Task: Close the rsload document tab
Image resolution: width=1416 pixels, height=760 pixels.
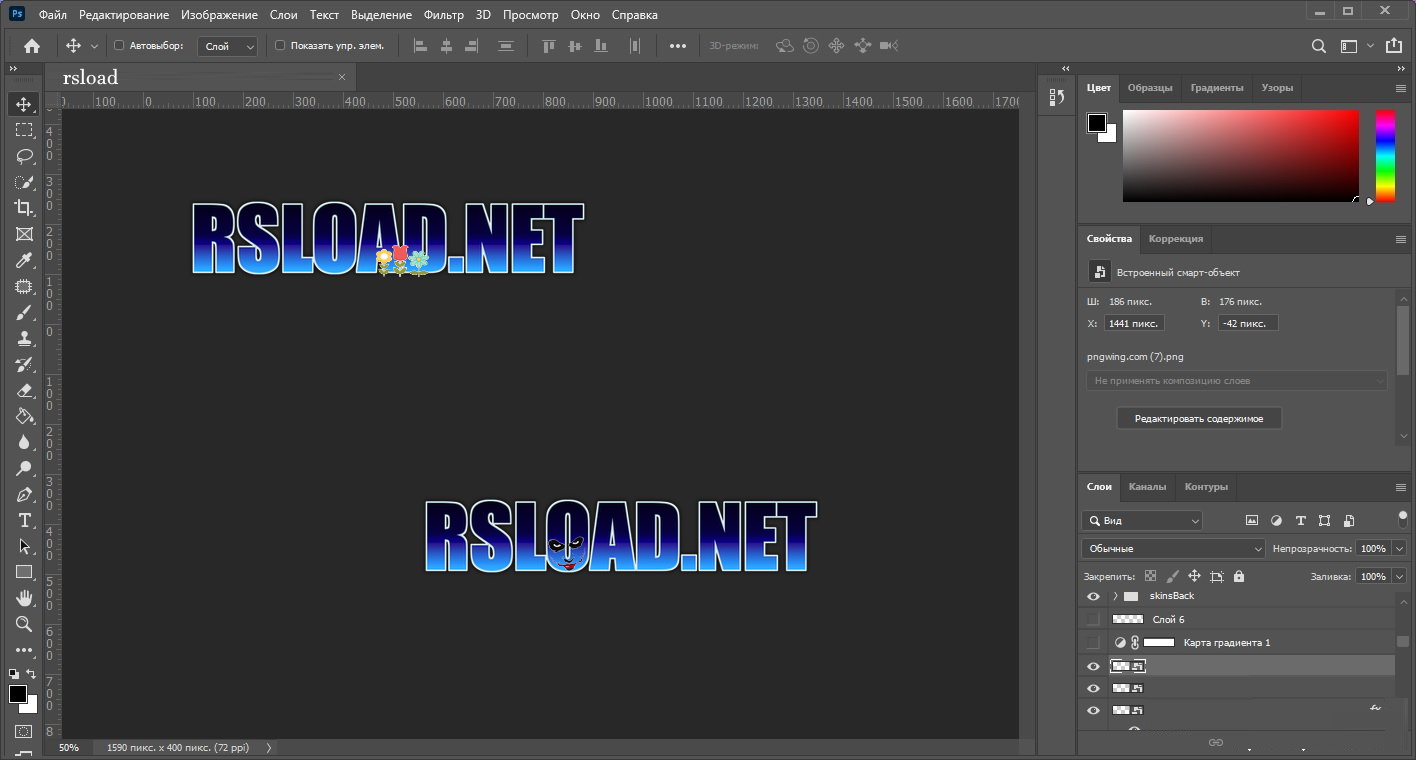Action: coord(342,77)
